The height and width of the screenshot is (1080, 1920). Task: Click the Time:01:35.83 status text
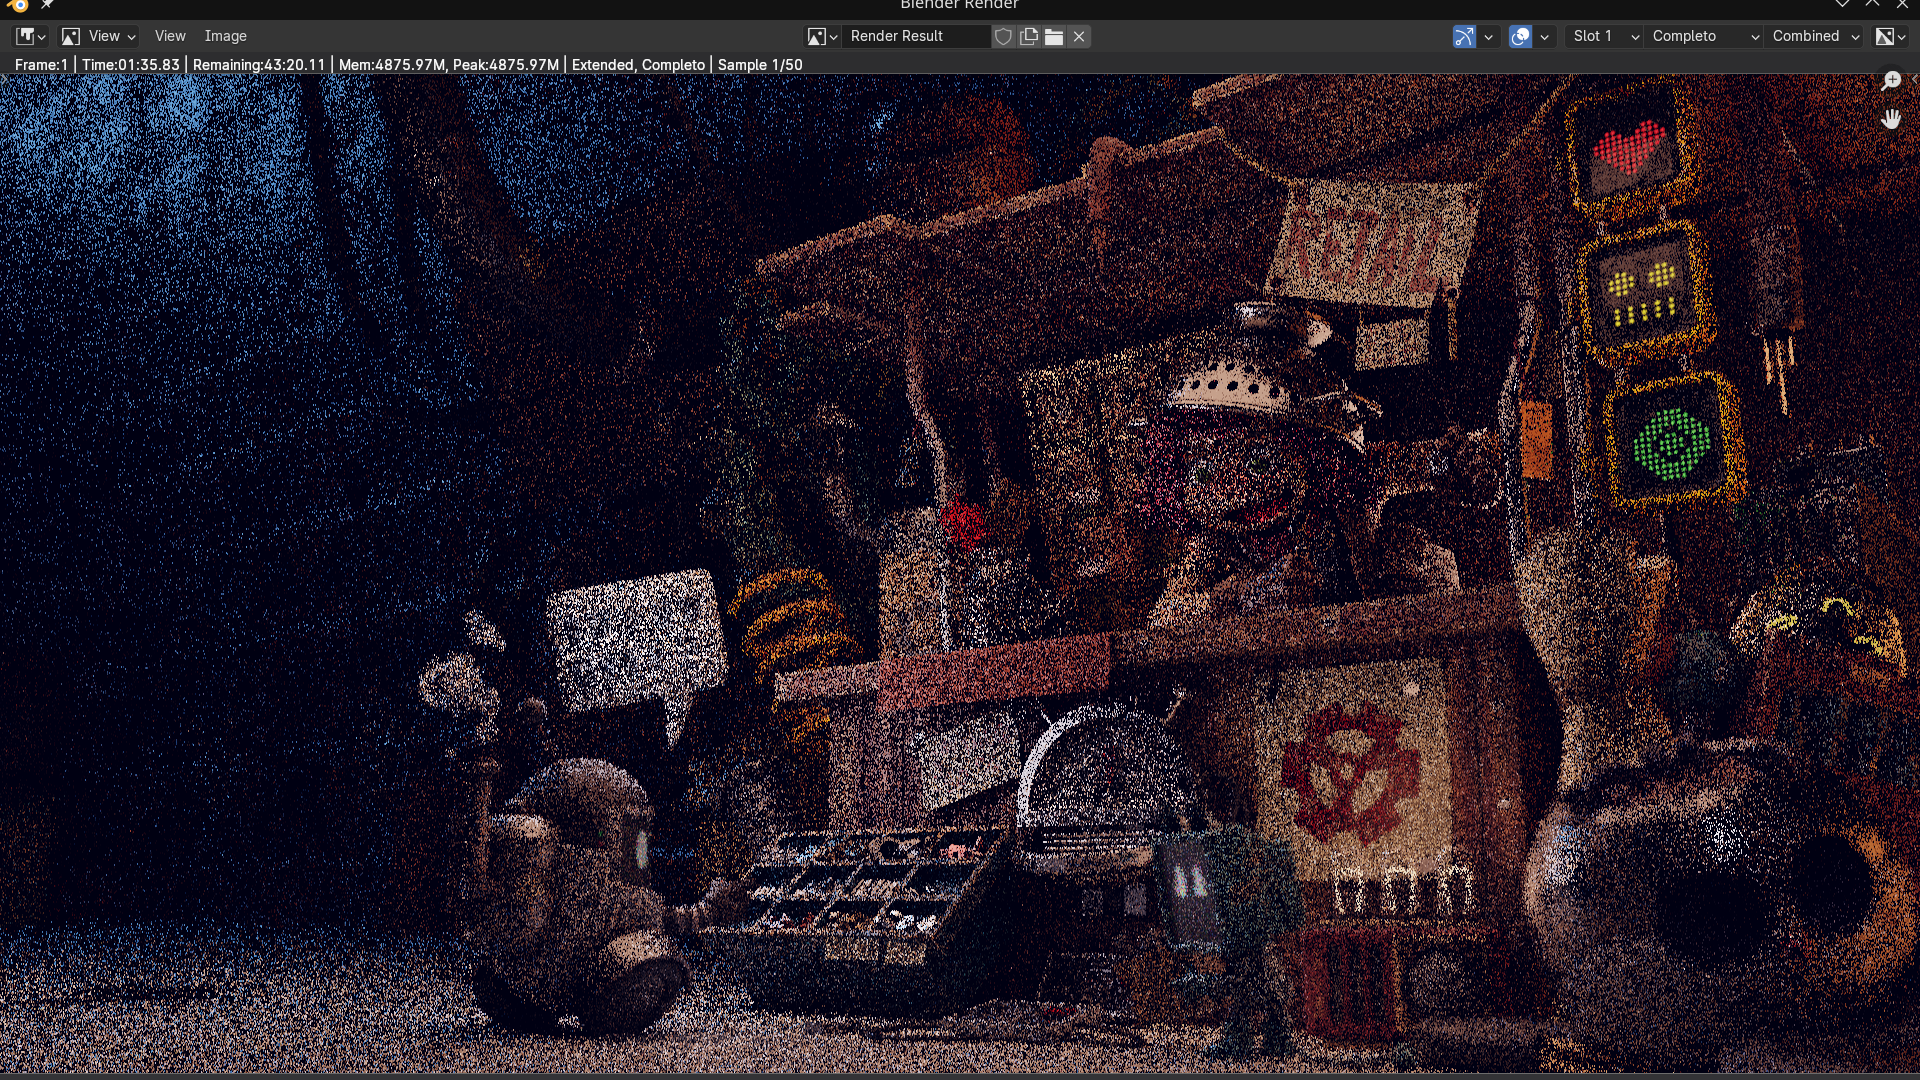[131, 65]
